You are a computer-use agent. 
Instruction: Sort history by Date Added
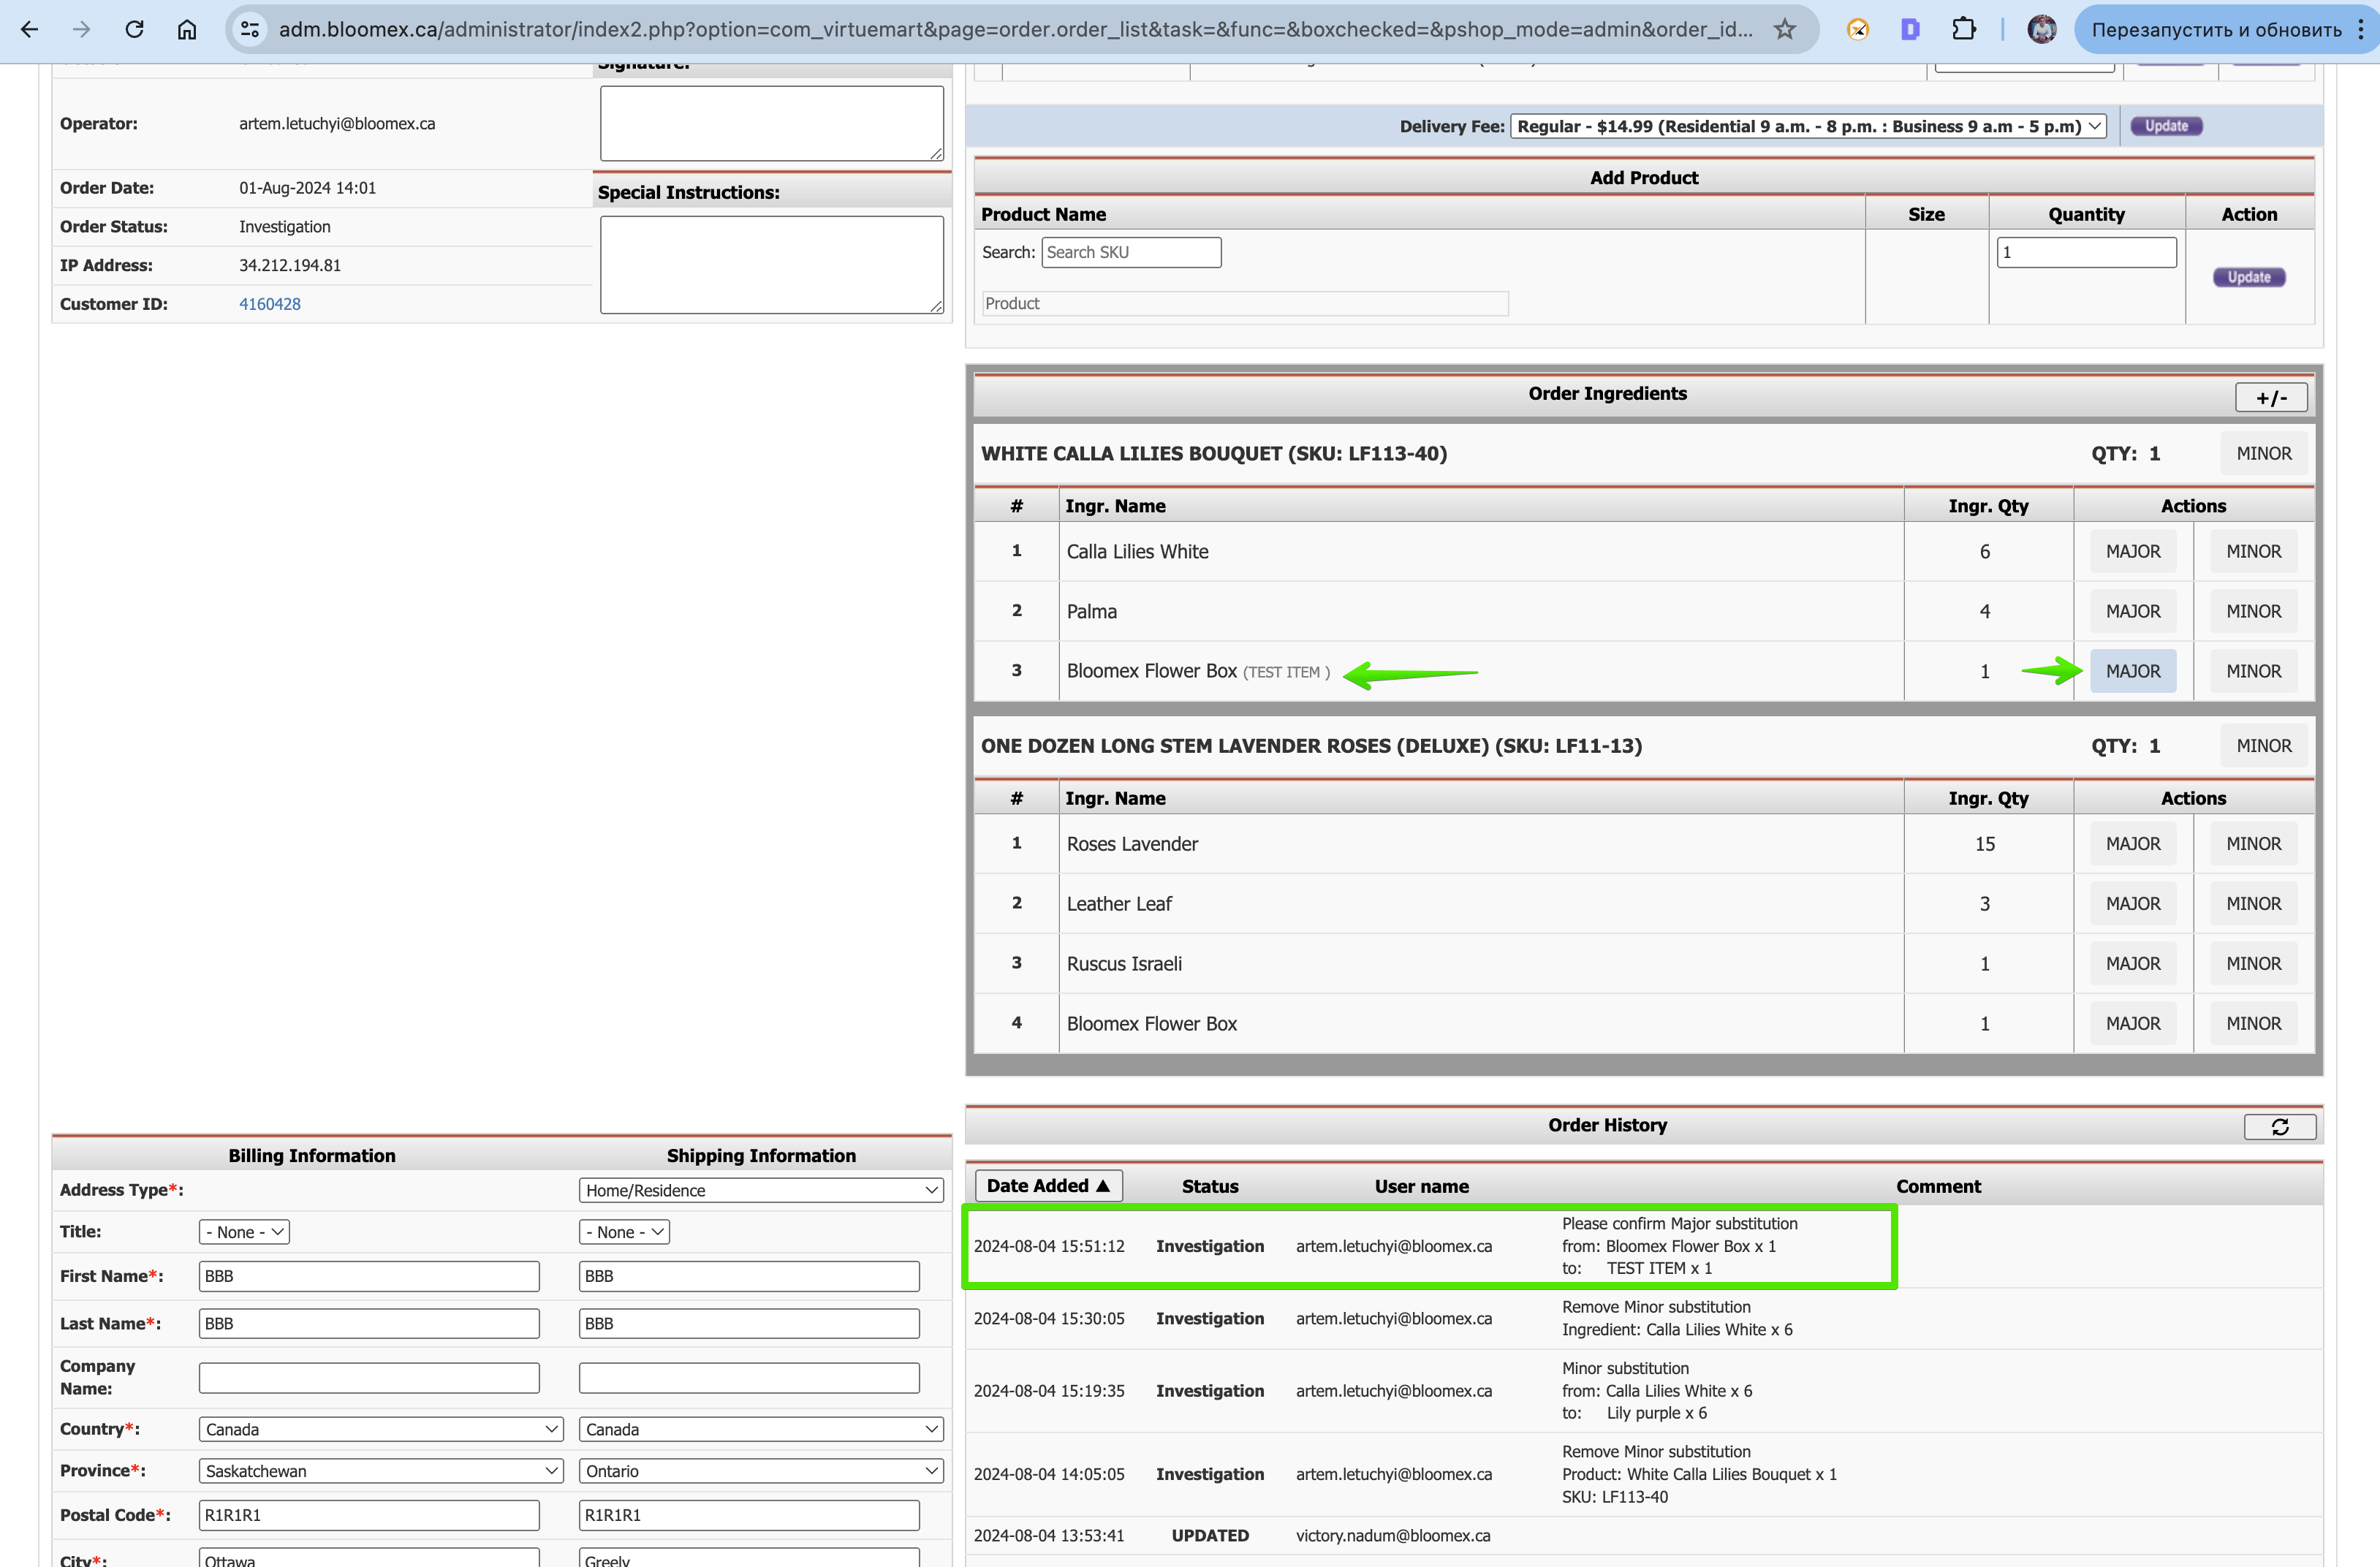[1048, 1185]
